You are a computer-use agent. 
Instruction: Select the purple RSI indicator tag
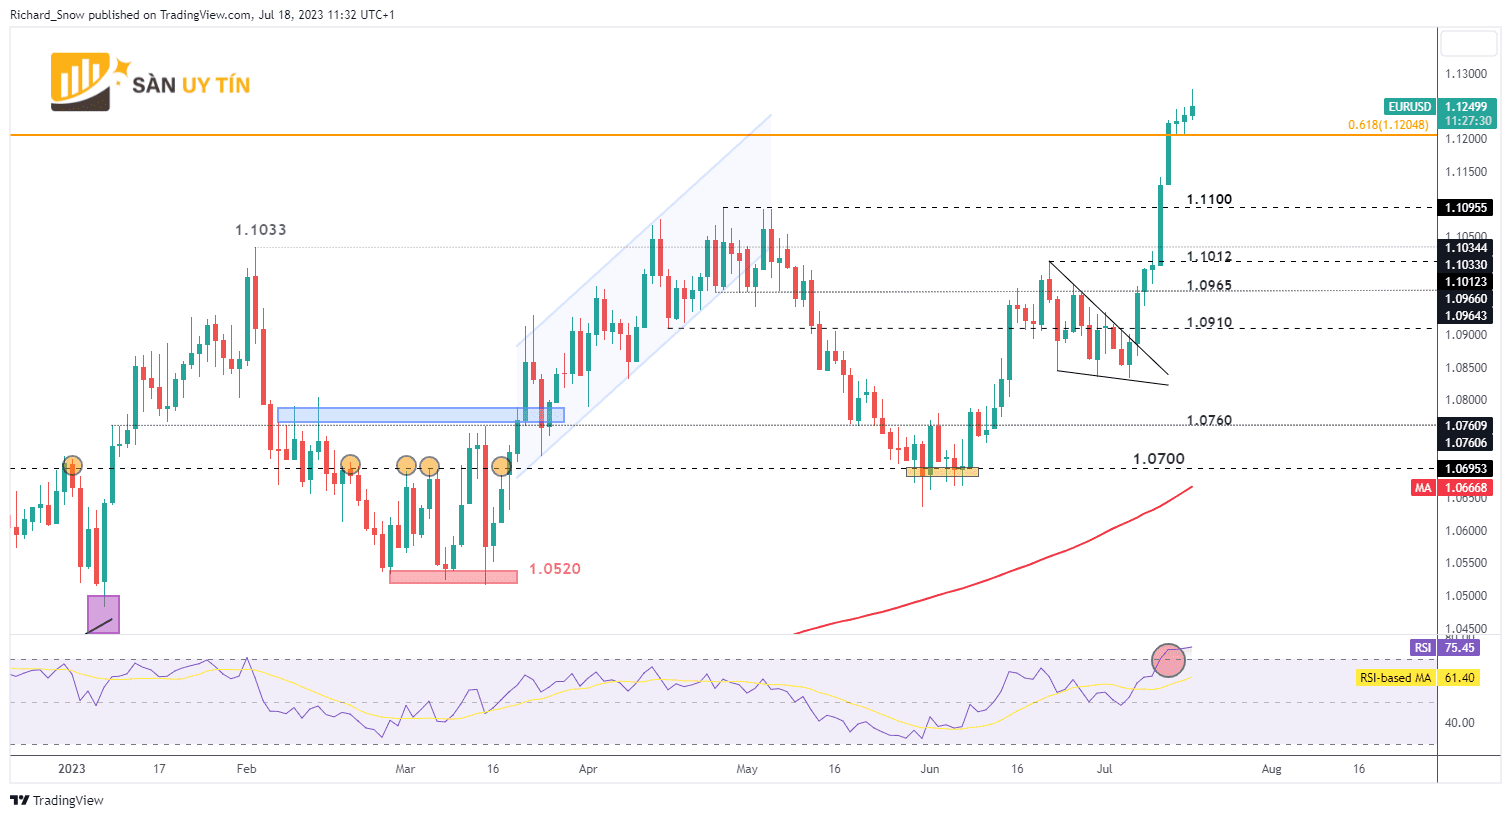(x=1423, y=648)
